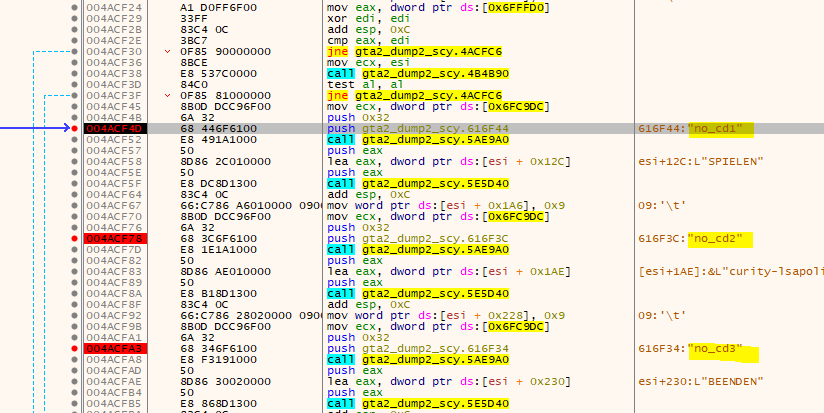
Task: Toggle off the breakpoint dot at 004ACFA3
Action: (75, 348)
